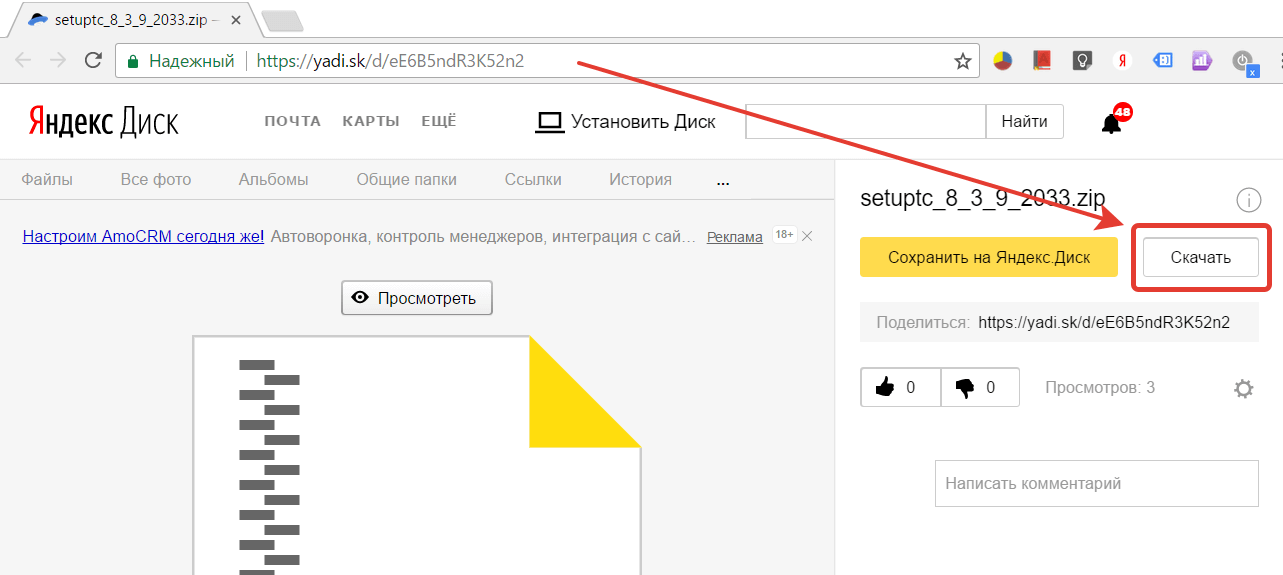Screen dimensions: 1283x575
Task: Switch to the Файлы tab
Action: tap(47, 180)
